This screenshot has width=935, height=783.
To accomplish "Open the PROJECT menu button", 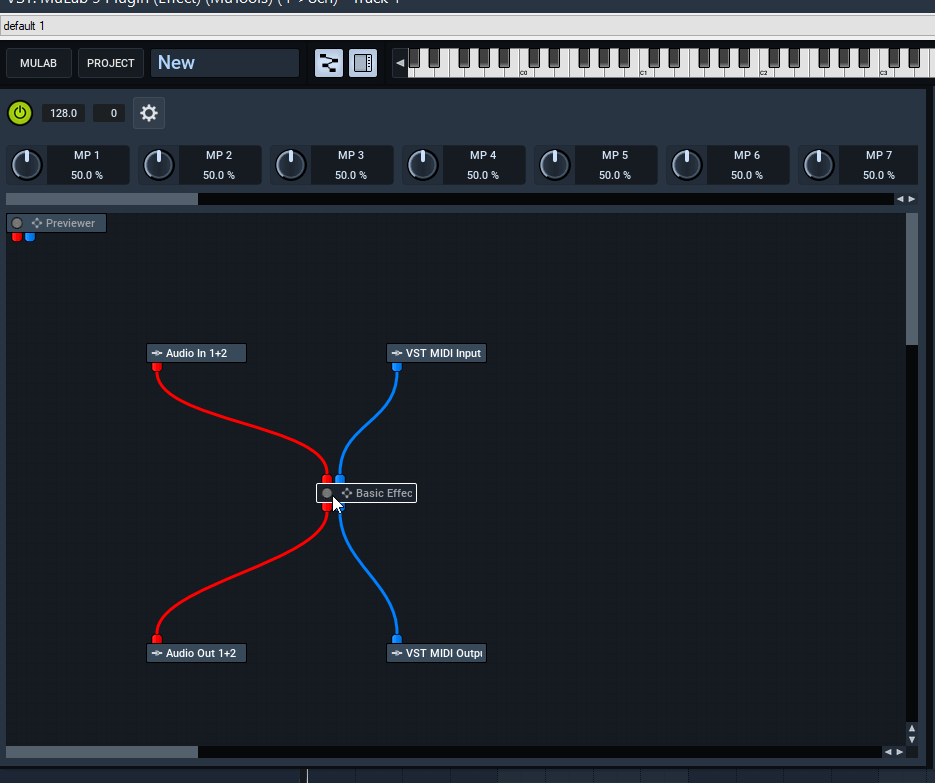I will pyautogui.click(x=111, y=63).
